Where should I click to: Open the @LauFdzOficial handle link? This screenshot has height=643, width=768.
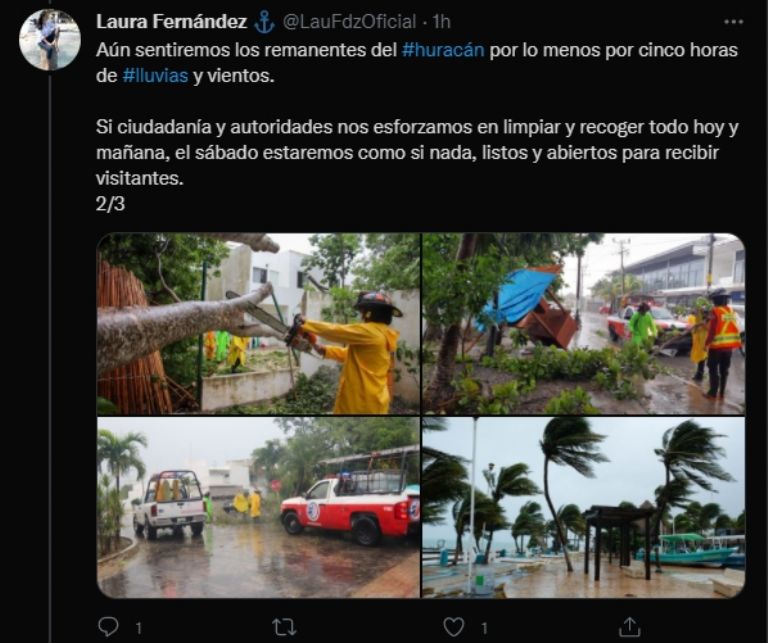(349, 22)
